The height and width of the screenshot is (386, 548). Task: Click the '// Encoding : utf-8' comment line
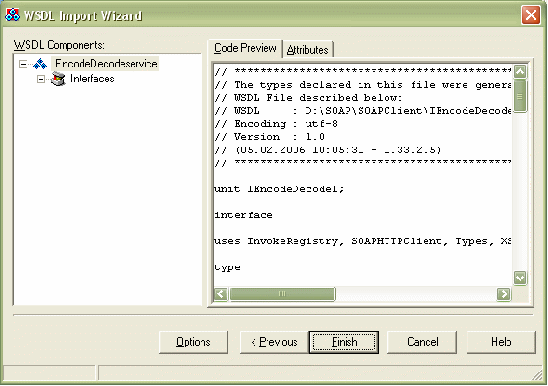(x=276, y=124)
